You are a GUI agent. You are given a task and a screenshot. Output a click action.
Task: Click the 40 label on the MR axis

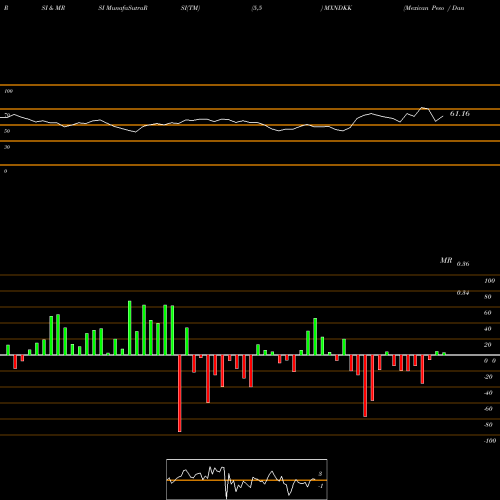click(x=488, y=329)
